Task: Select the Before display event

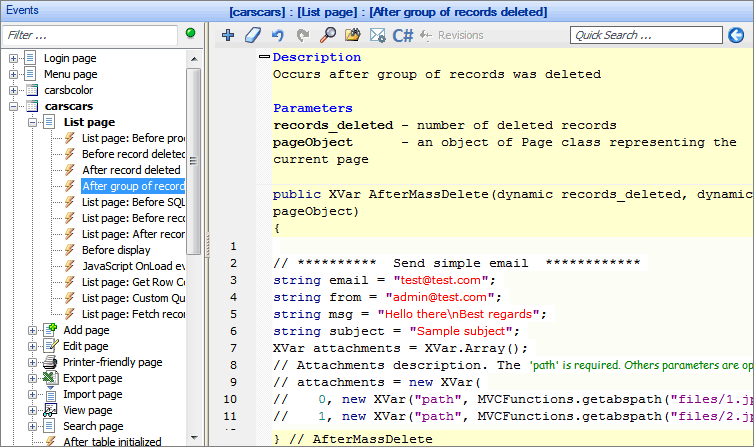Action: (x=116, y=250)
